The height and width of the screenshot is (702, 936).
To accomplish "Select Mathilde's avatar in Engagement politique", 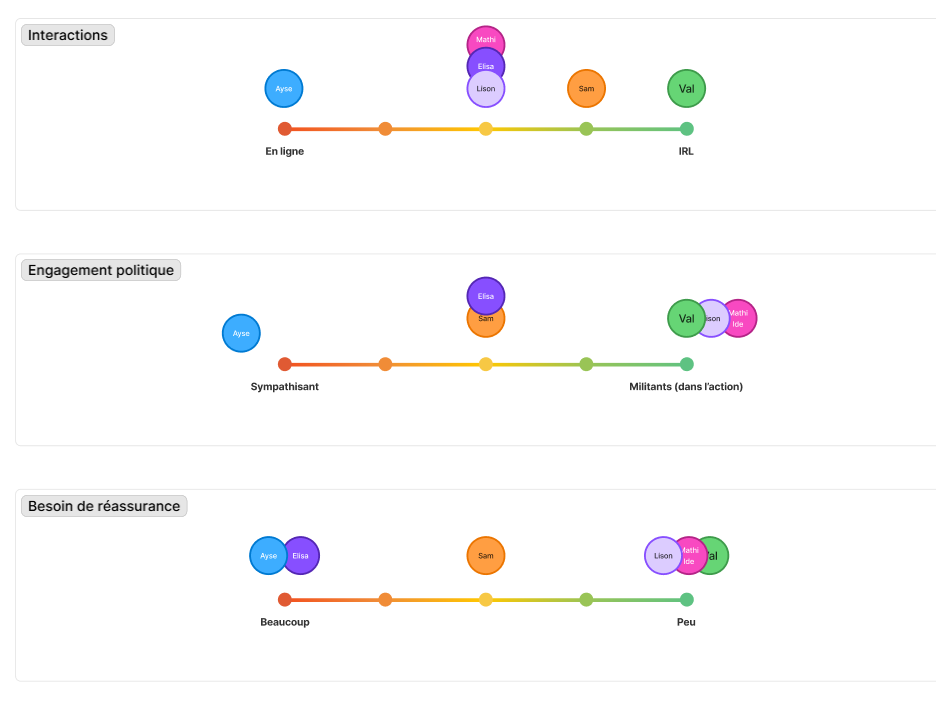I will tap(743, 319).
